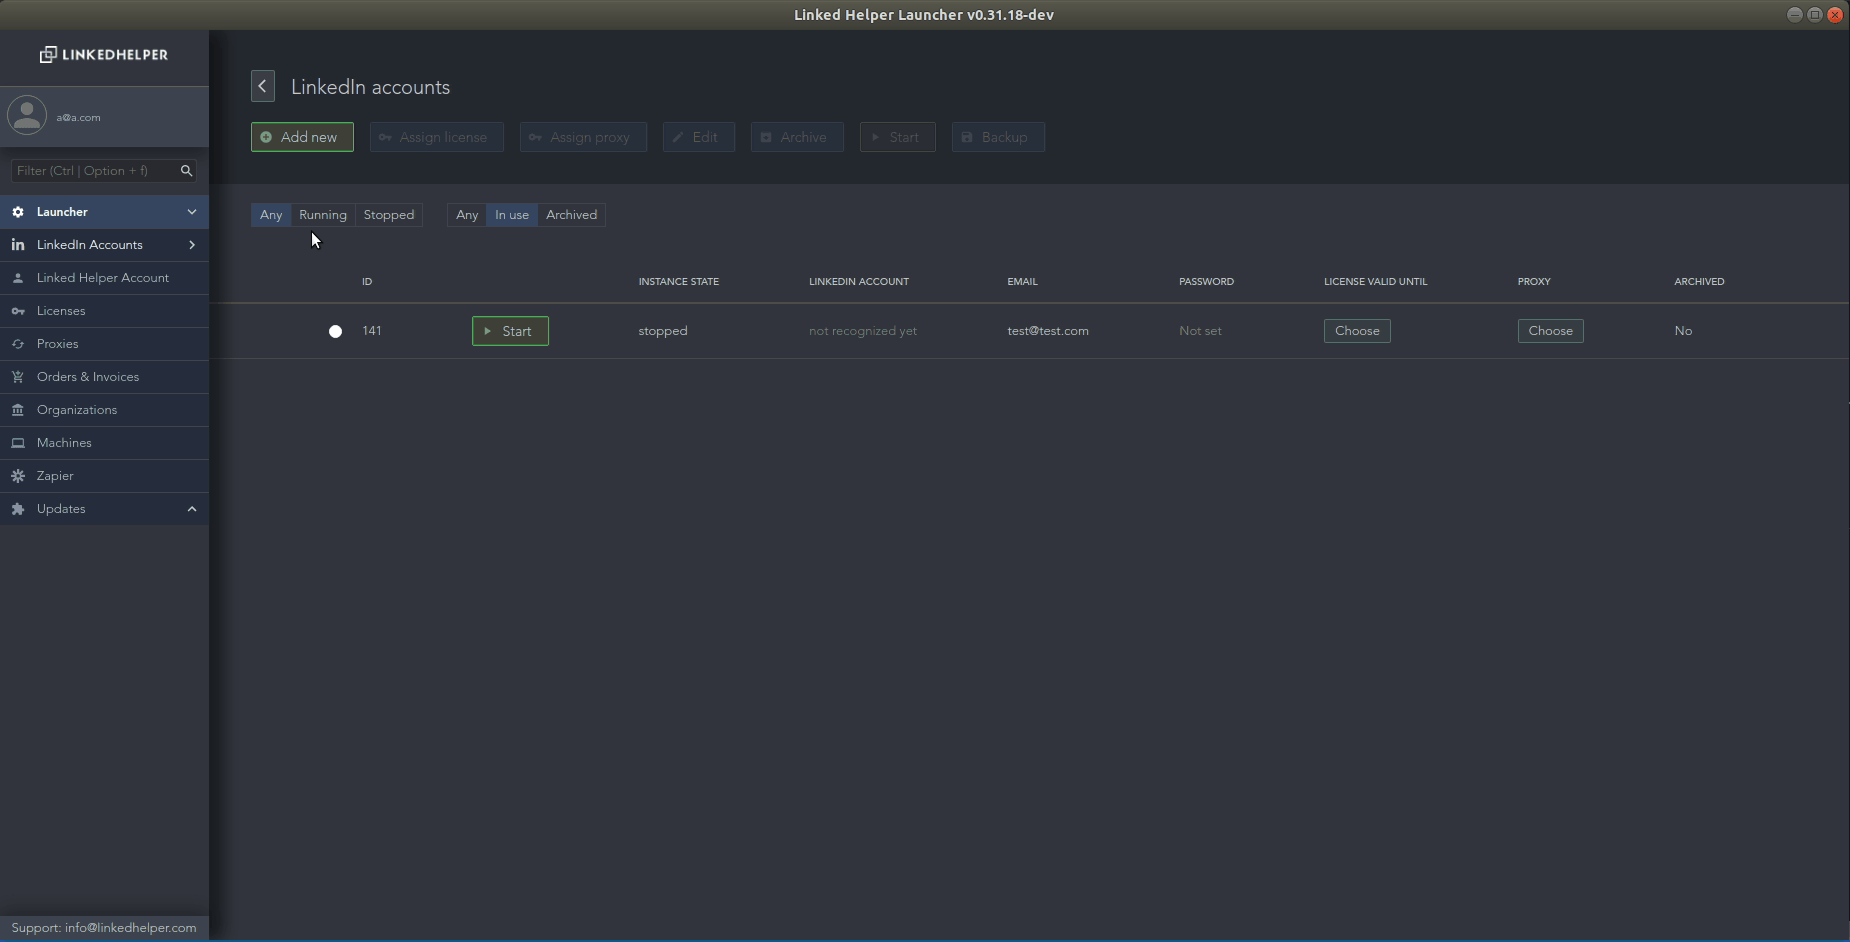1850x942 pixels.
Task: Click the Add new button
Action: pyautogui.click(x=302, y=137)
